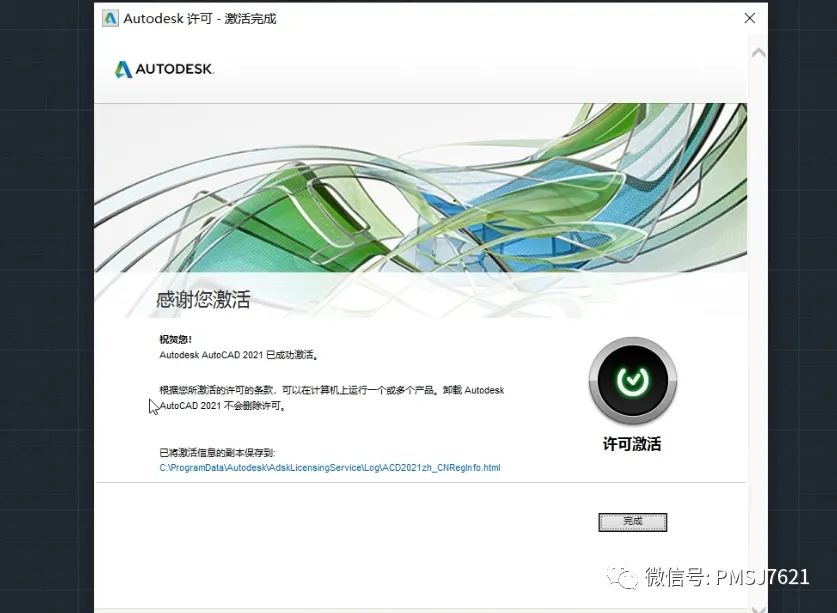Click the scrollbar down arrow at the bottom
This screenshot has height=613, width=837.
(758, 609)
